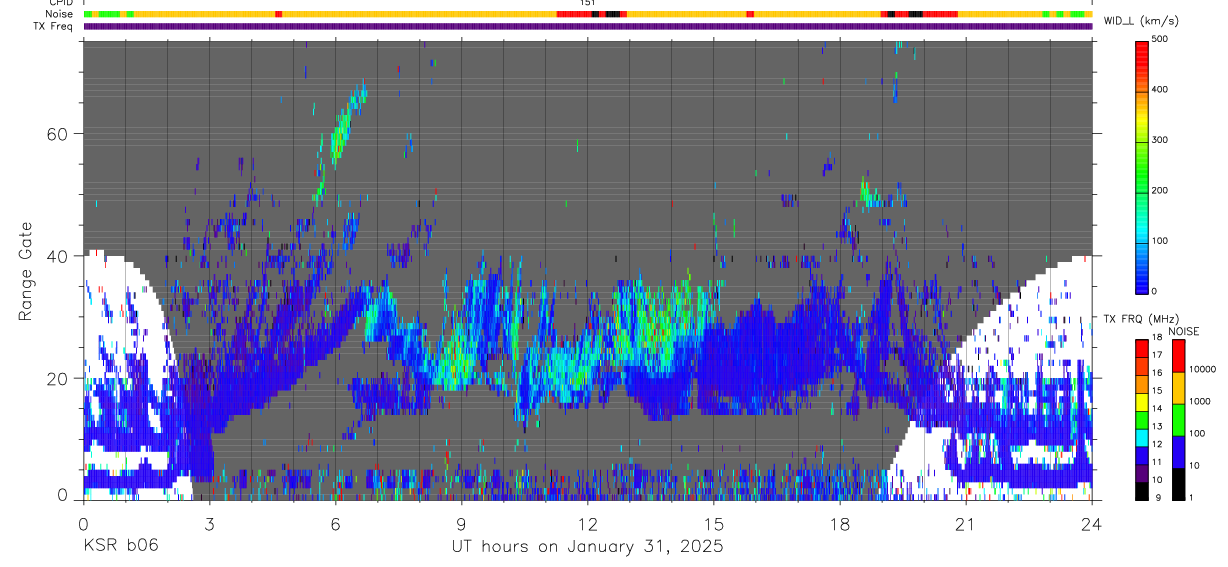
Task: Click the '151' CPID value above the plot
Action: coord(588,3)
